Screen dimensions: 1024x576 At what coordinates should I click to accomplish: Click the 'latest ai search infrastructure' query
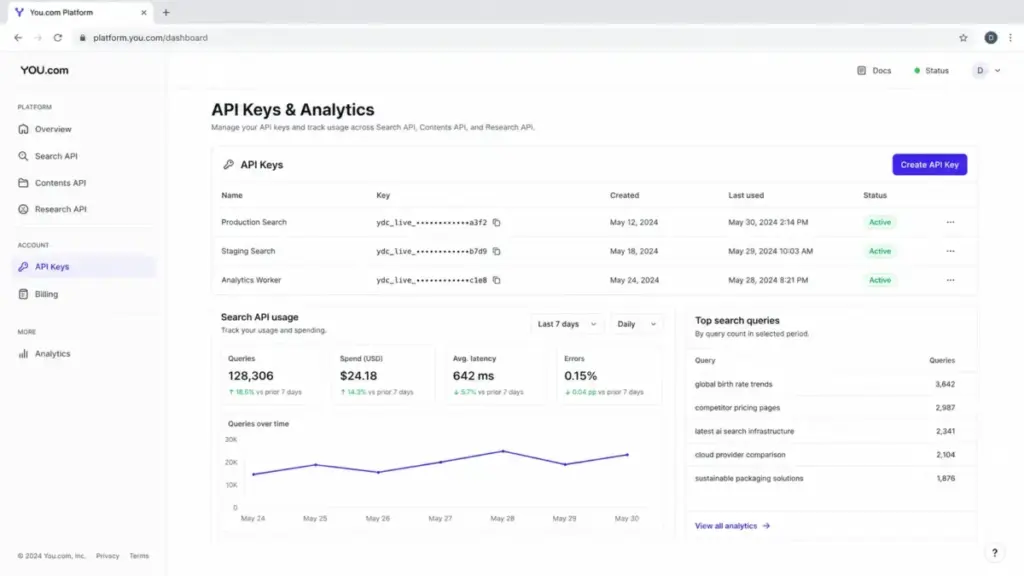click(744, 431)
